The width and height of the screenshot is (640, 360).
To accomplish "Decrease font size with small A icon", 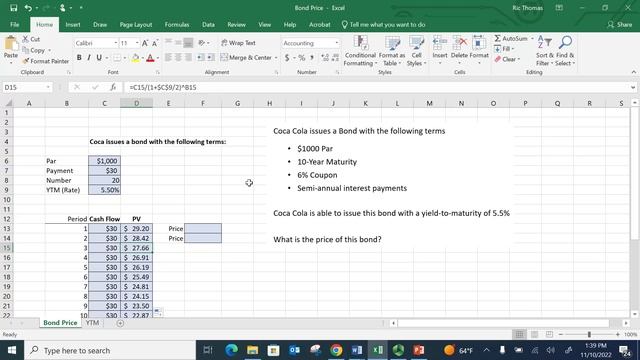I will (155, 43).
